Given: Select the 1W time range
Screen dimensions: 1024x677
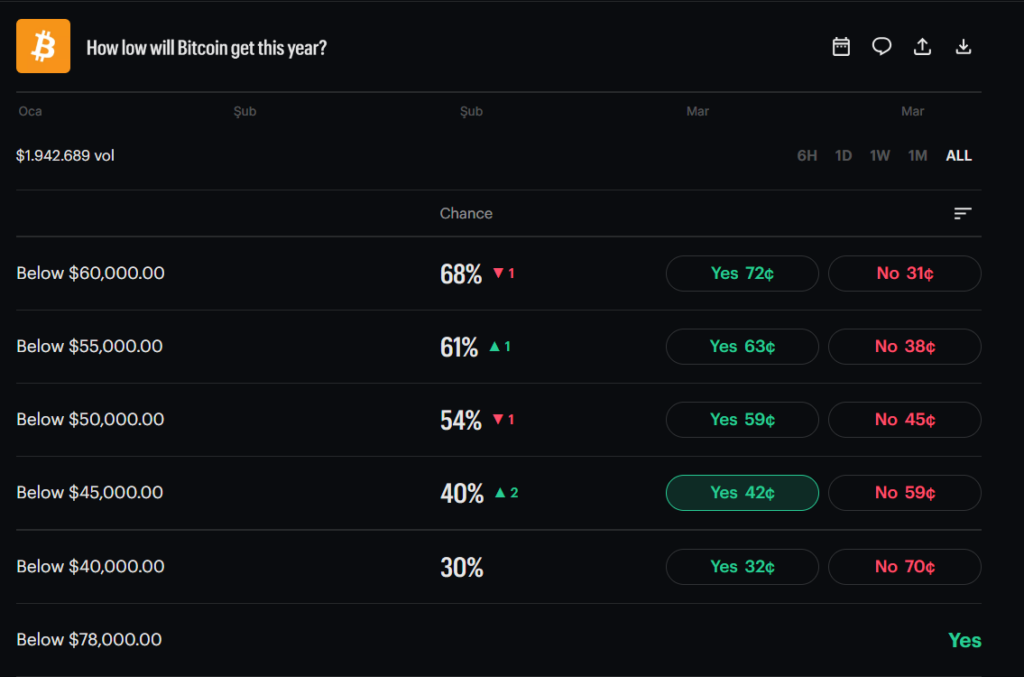Looking at the screenshot, I should [879, 156].
